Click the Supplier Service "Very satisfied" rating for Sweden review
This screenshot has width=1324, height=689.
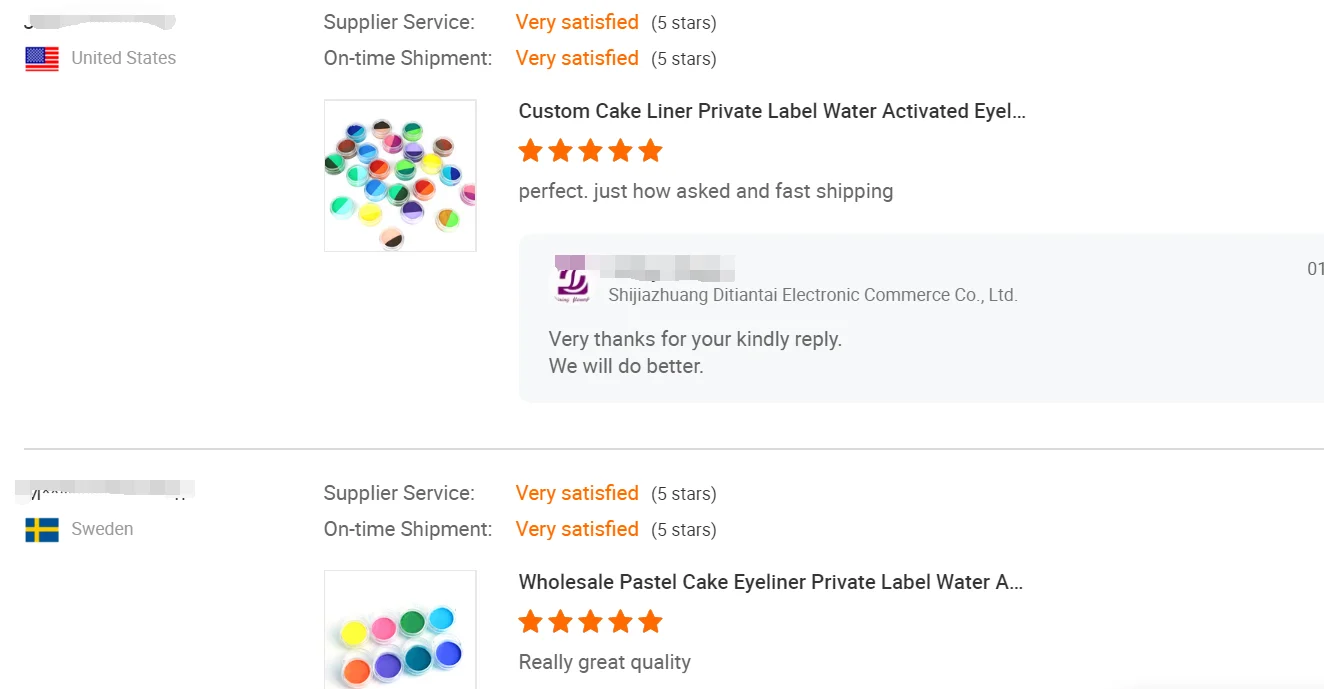pyautogui.click(x=577, y=493)
